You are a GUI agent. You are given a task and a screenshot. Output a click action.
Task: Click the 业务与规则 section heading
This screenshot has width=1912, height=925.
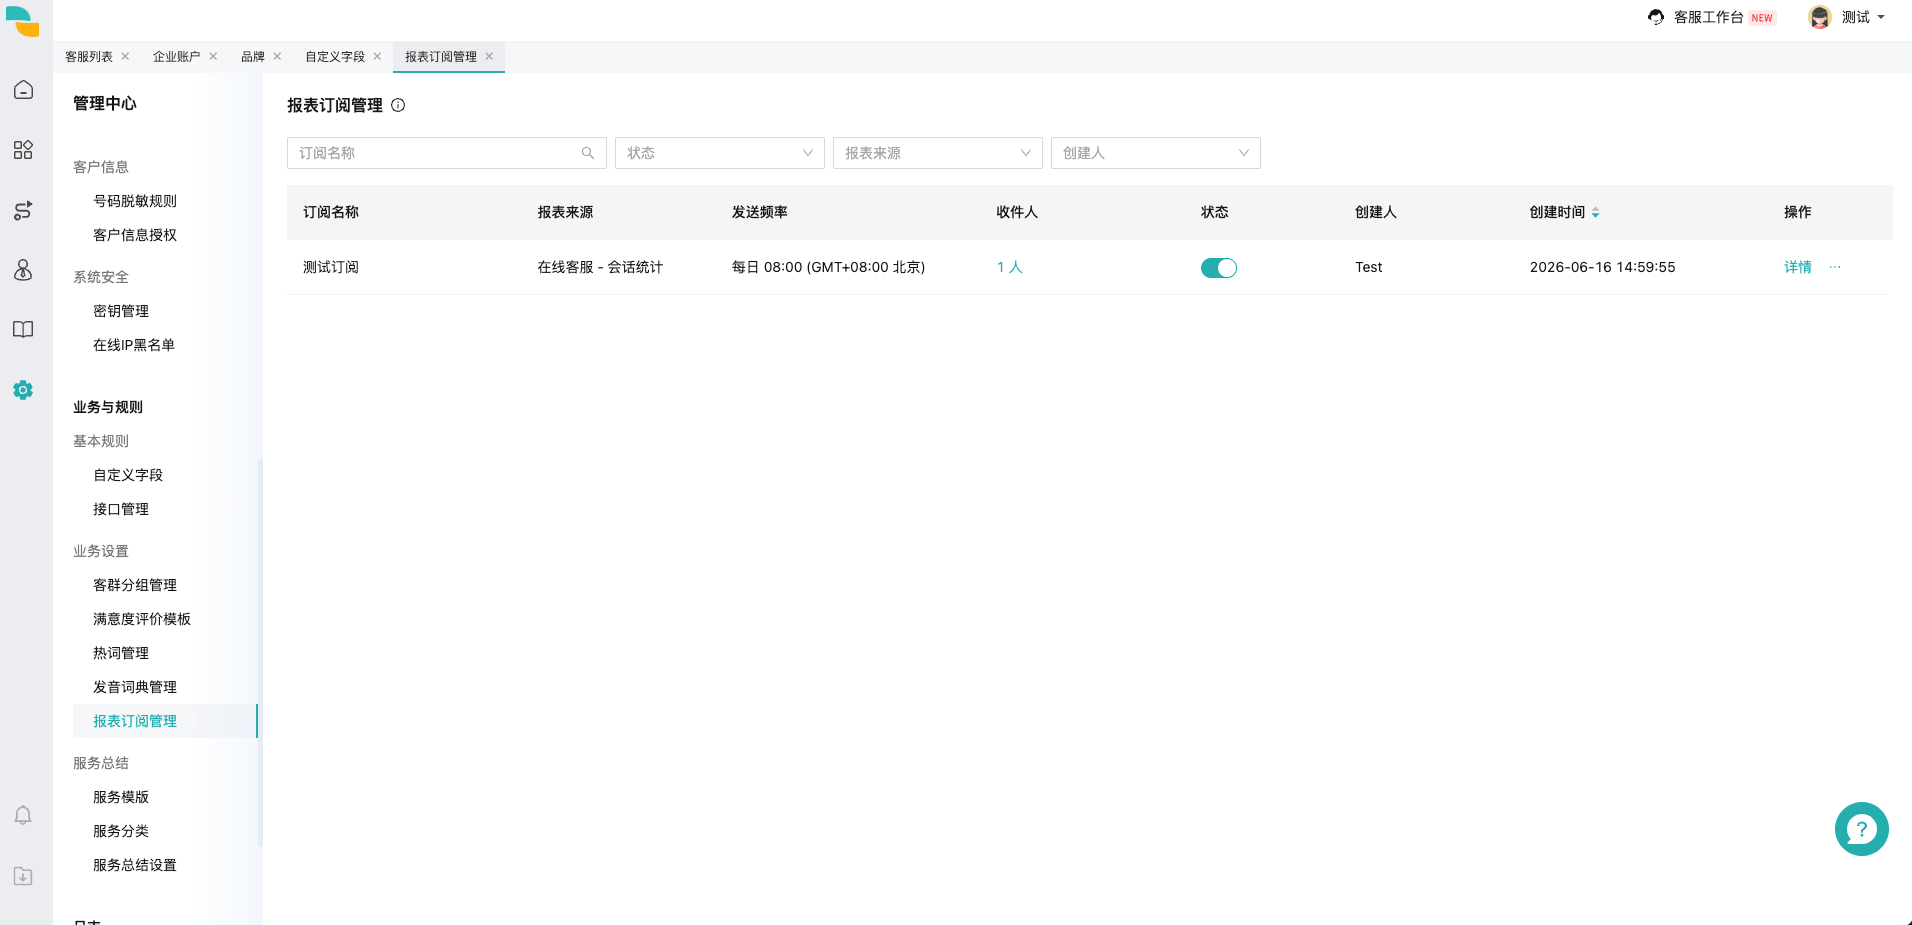pos(108,407)
